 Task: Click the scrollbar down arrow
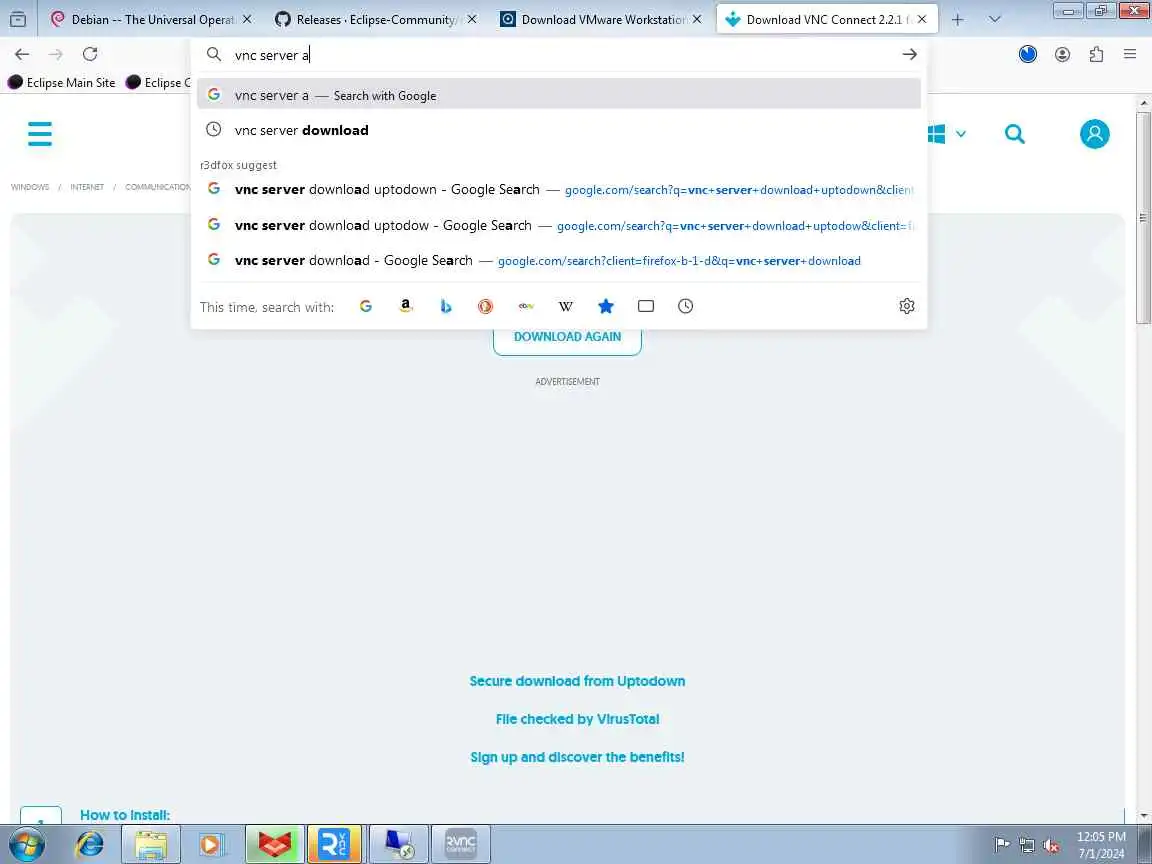coord(1143,816)
